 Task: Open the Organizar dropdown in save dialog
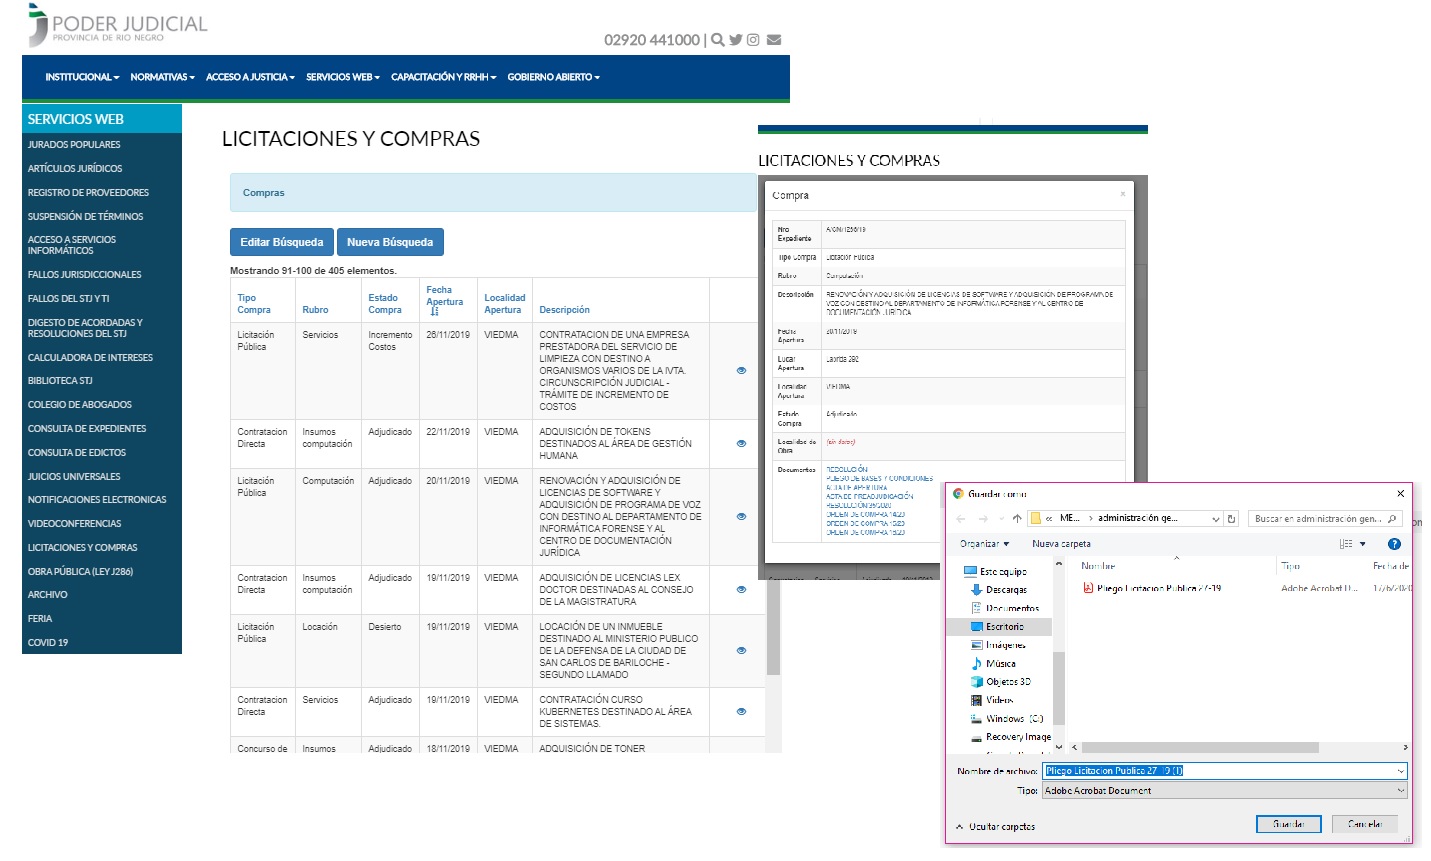pos(984,544)
